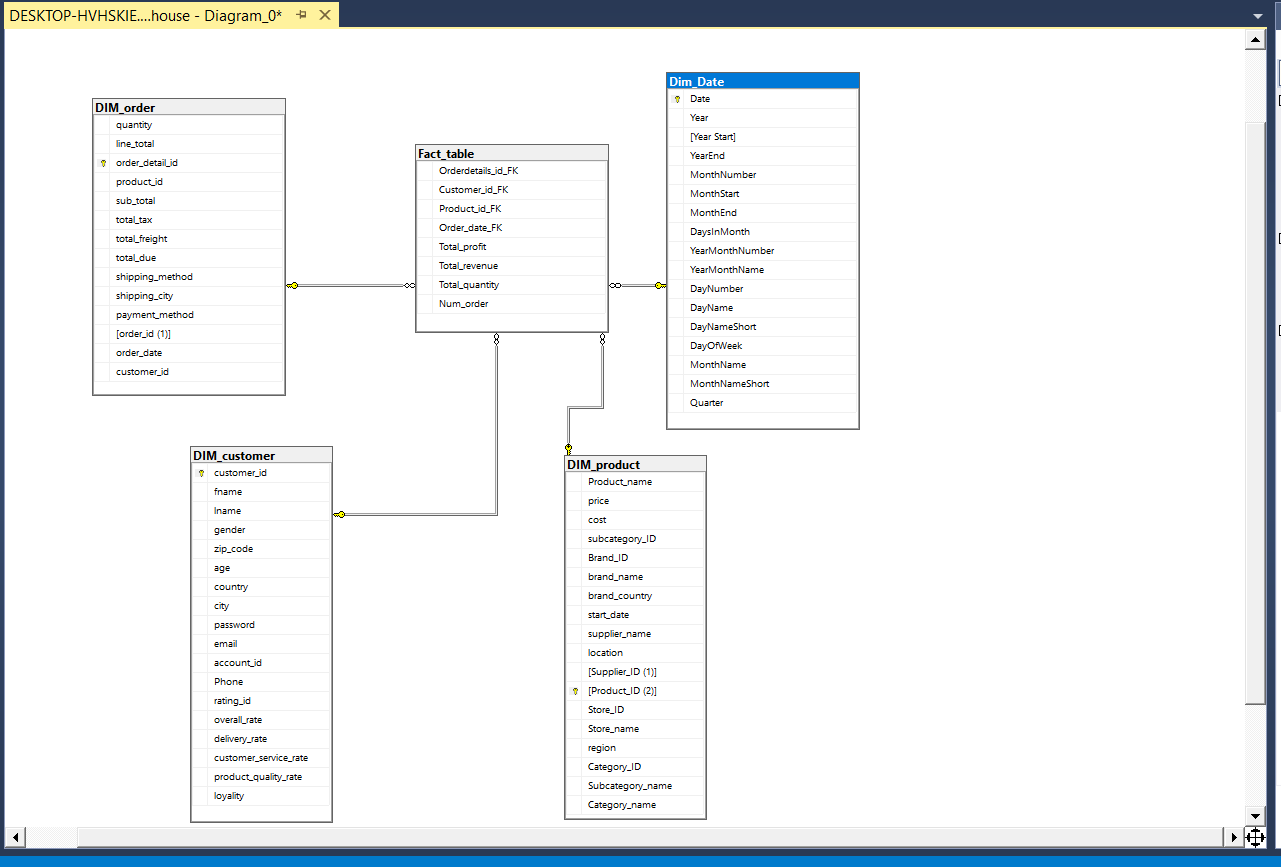Viewport: 1281px width, 867px height.
Task: Click the key endpoint at DIM_customer relationship
Action: tap(340, 515)
